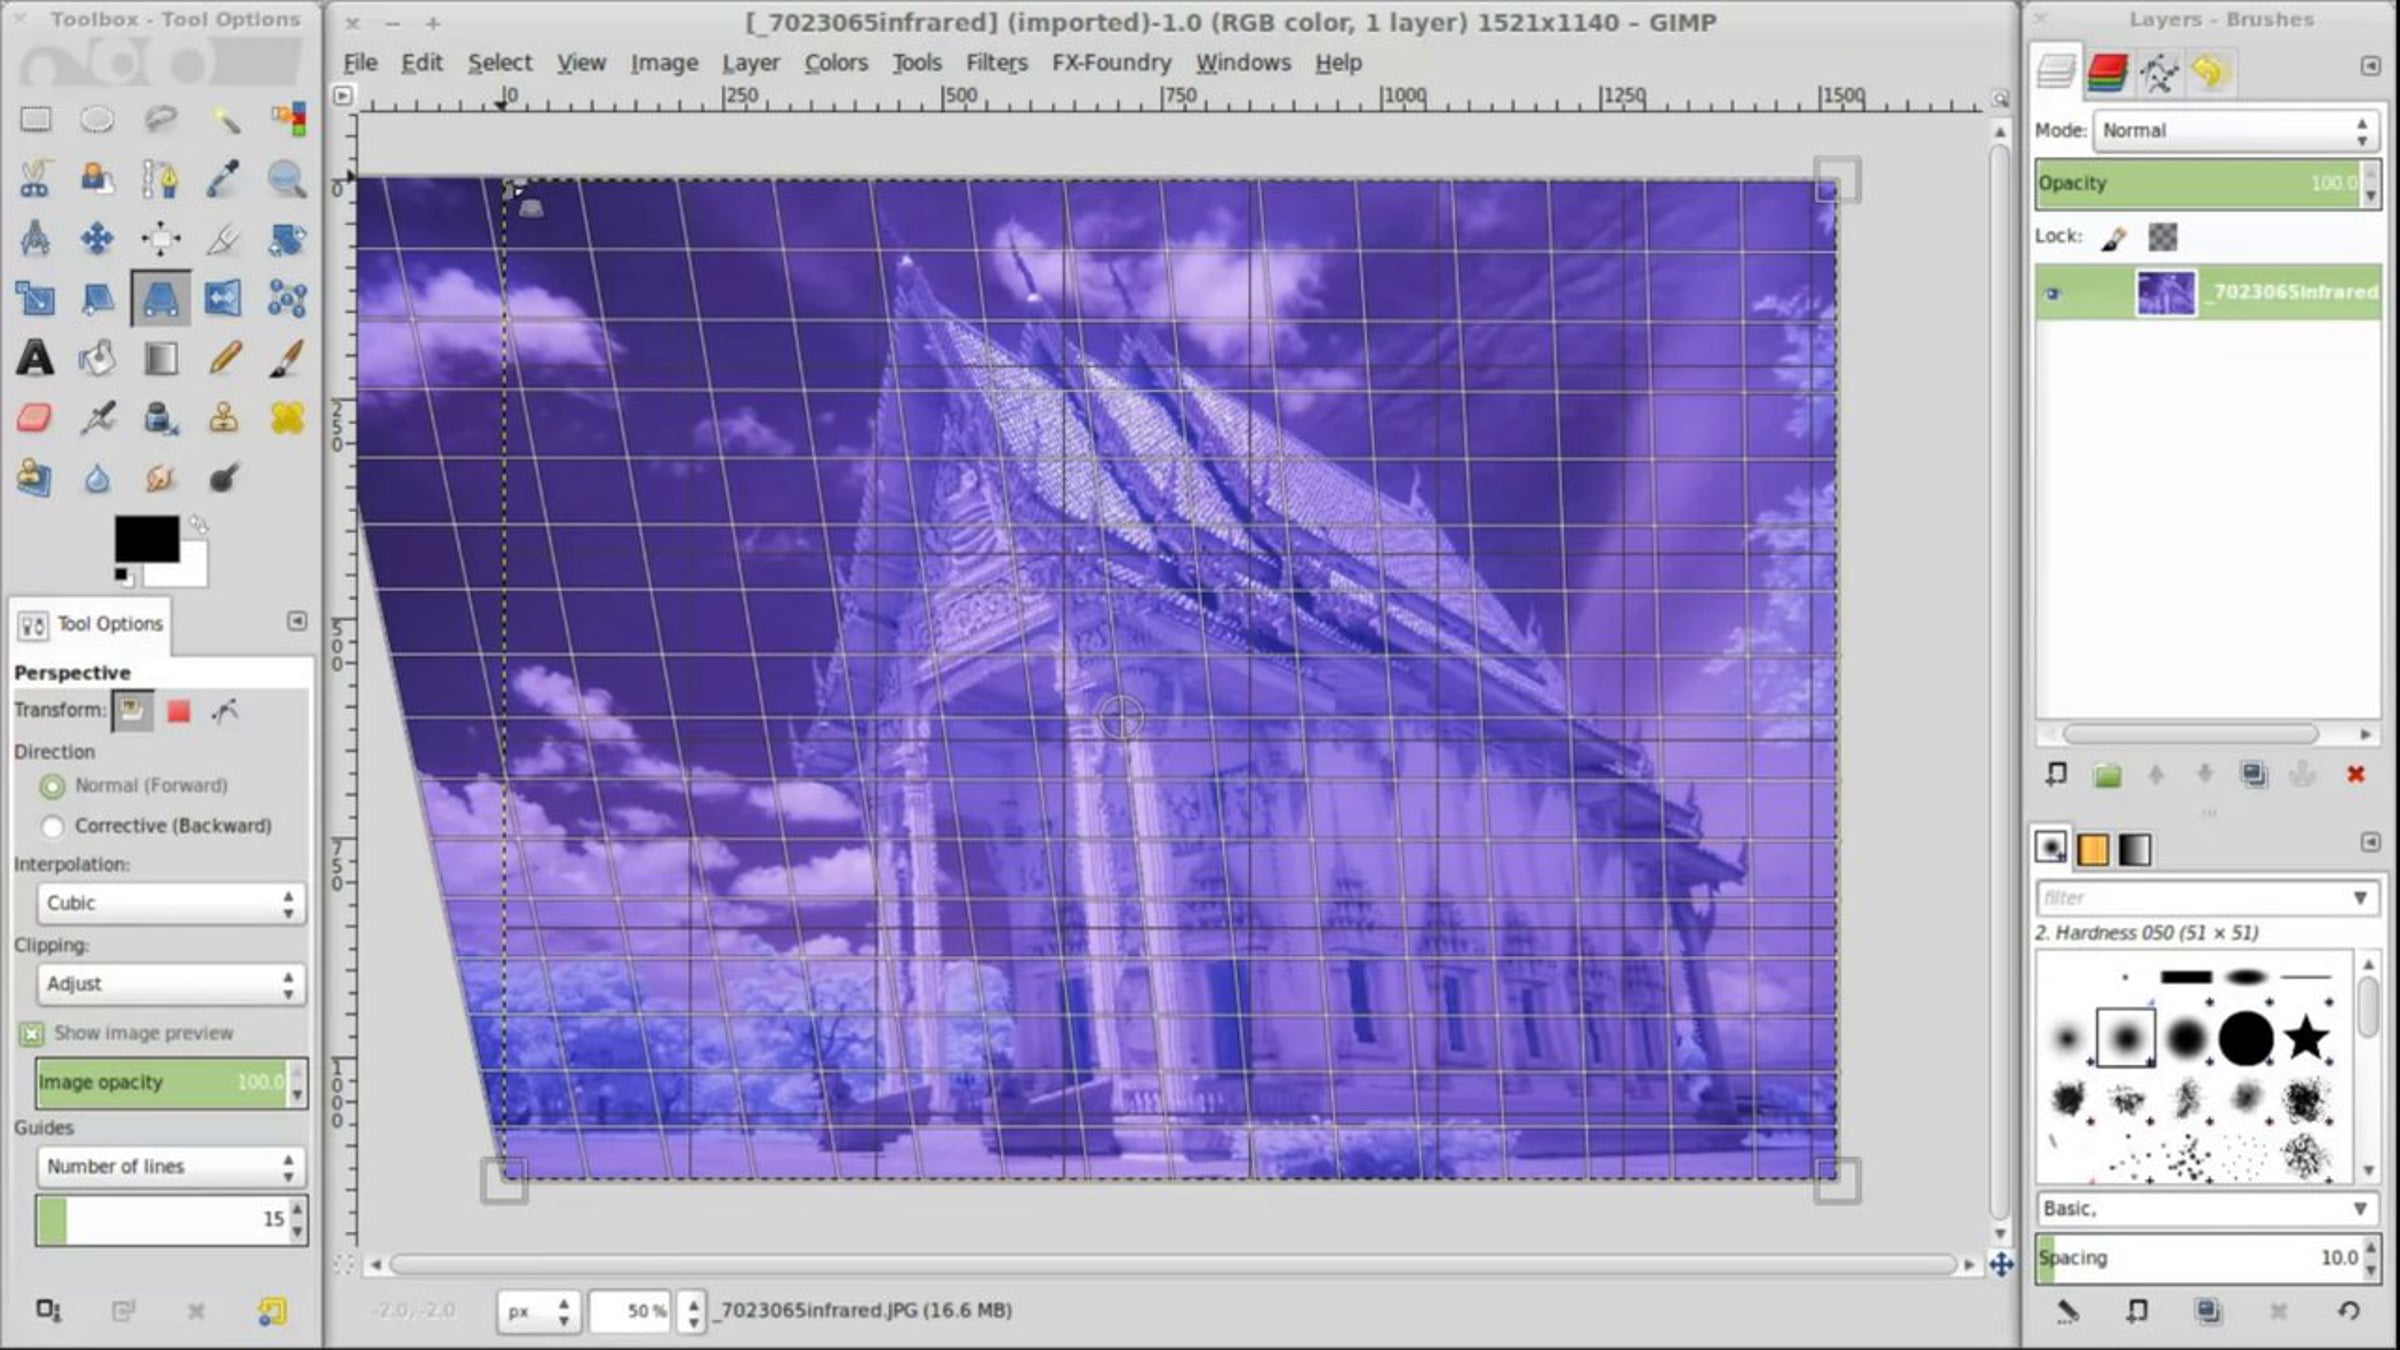2400x1350 pixels.
Task: Open the Adjust clipping dropdown
Action: point(170,984)
